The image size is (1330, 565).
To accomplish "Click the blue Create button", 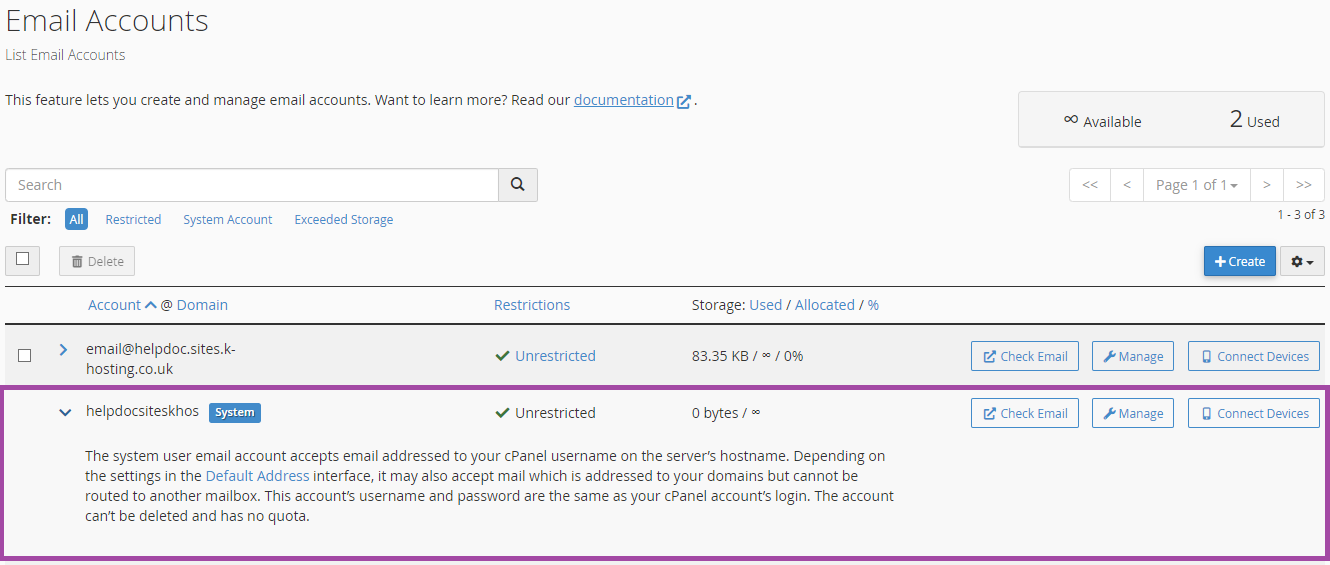I will [x=1240, y=261].
